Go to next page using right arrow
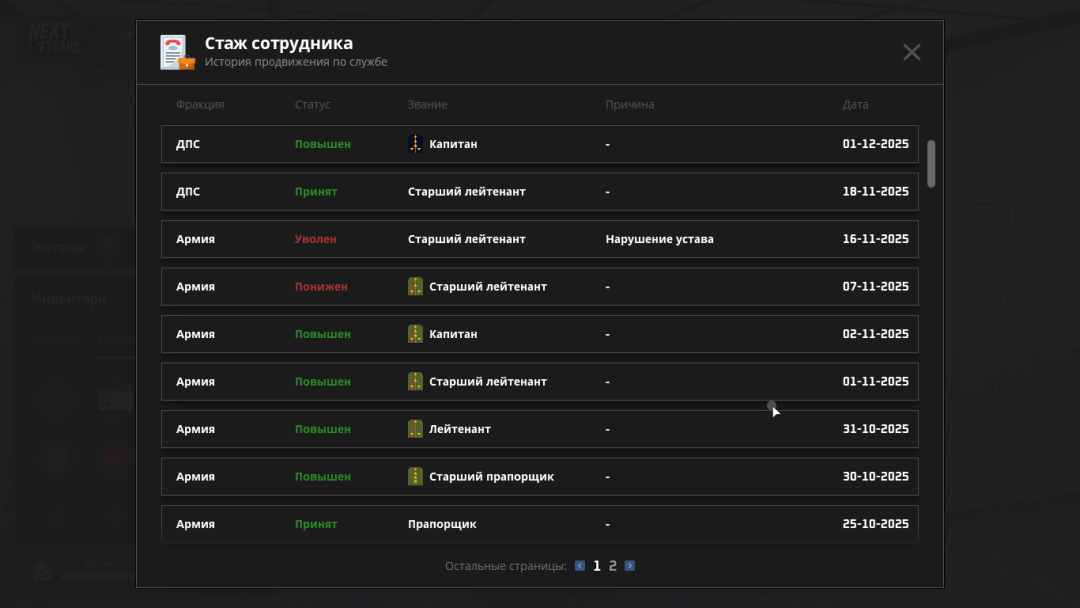 (x=630, y=566)
